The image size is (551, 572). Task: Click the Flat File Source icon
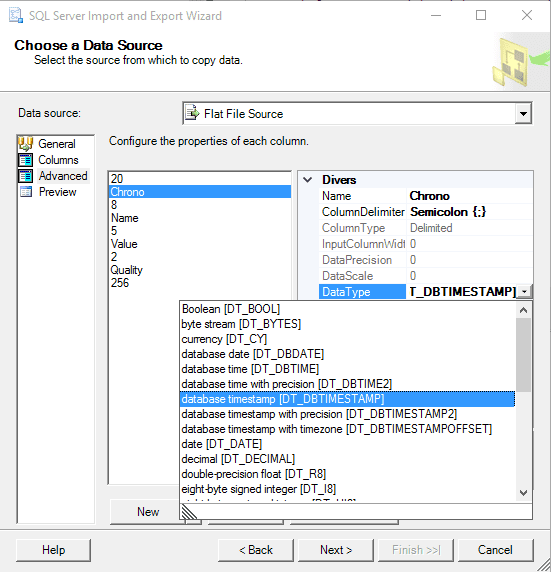point(192,113)
